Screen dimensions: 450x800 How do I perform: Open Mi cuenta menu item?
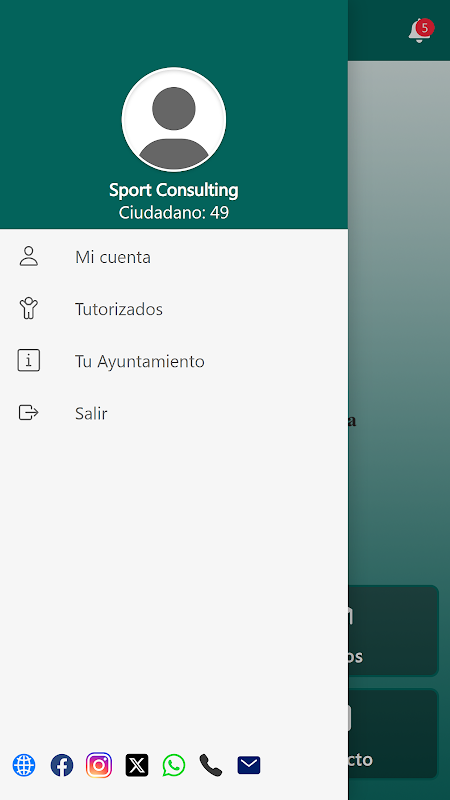174,257
